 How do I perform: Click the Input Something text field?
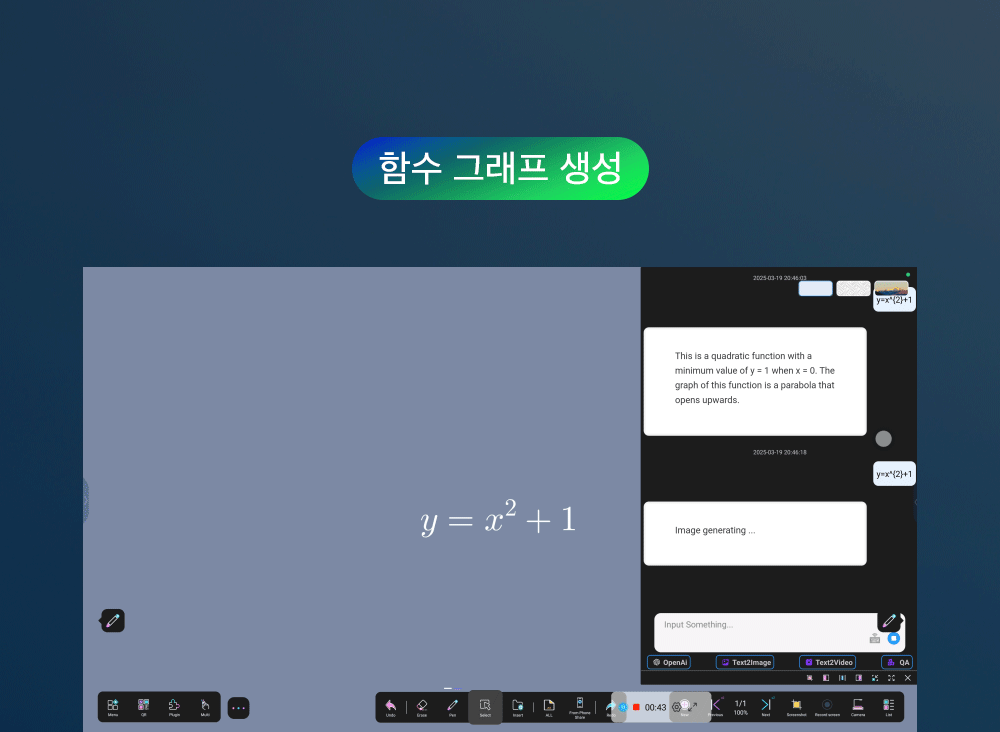click(760, 626)
